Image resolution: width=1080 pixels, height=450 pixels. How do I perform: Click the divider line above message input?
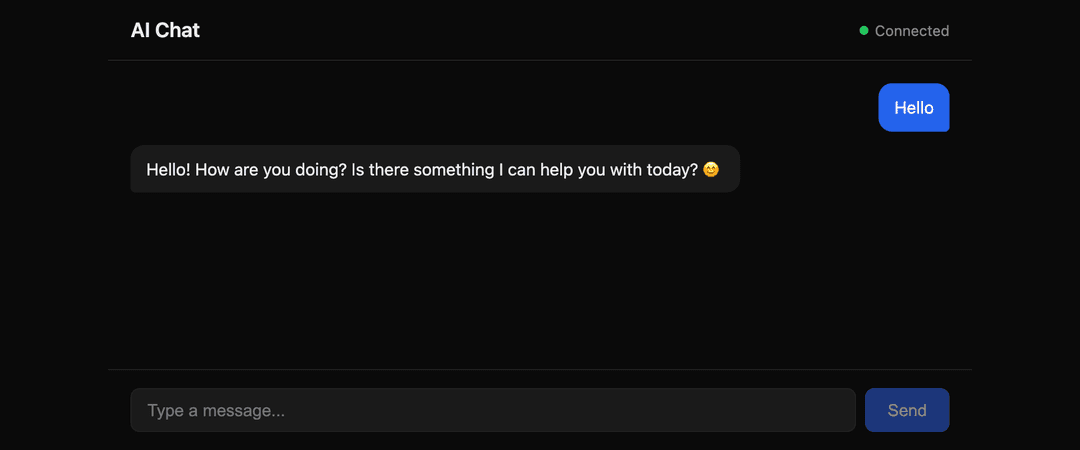540,369
